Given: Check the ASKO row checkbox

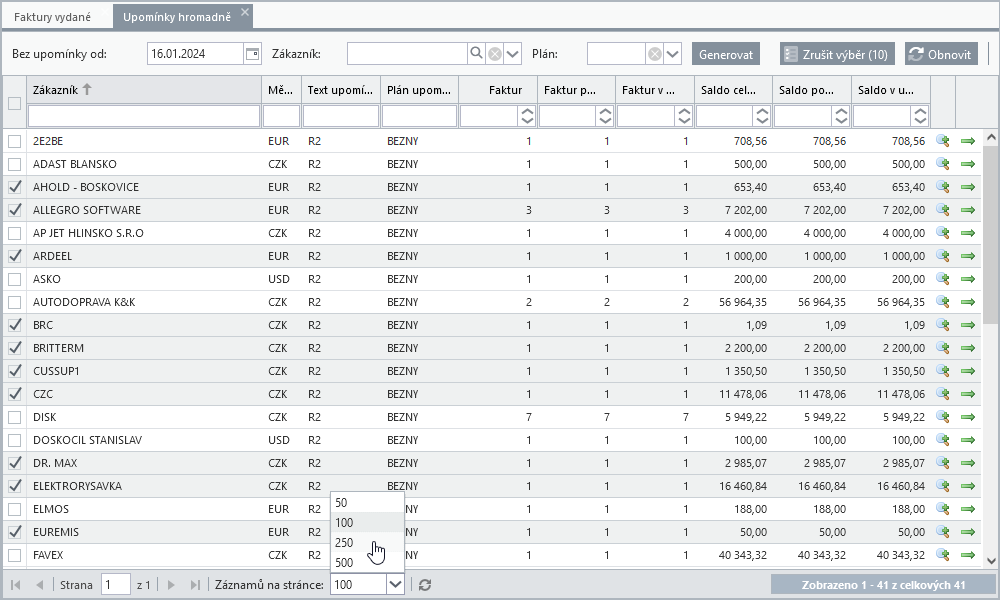Looking at the screenshot, I should point(15,279).
